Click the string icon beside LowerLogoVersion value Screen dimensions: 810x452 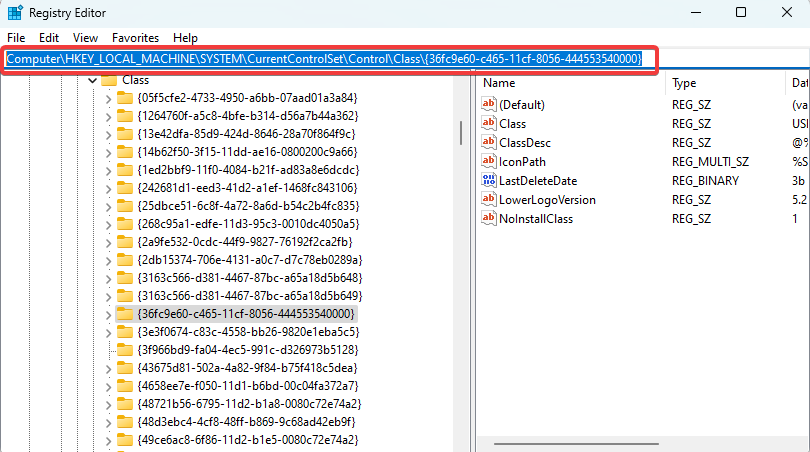click(x=488, y=199)
